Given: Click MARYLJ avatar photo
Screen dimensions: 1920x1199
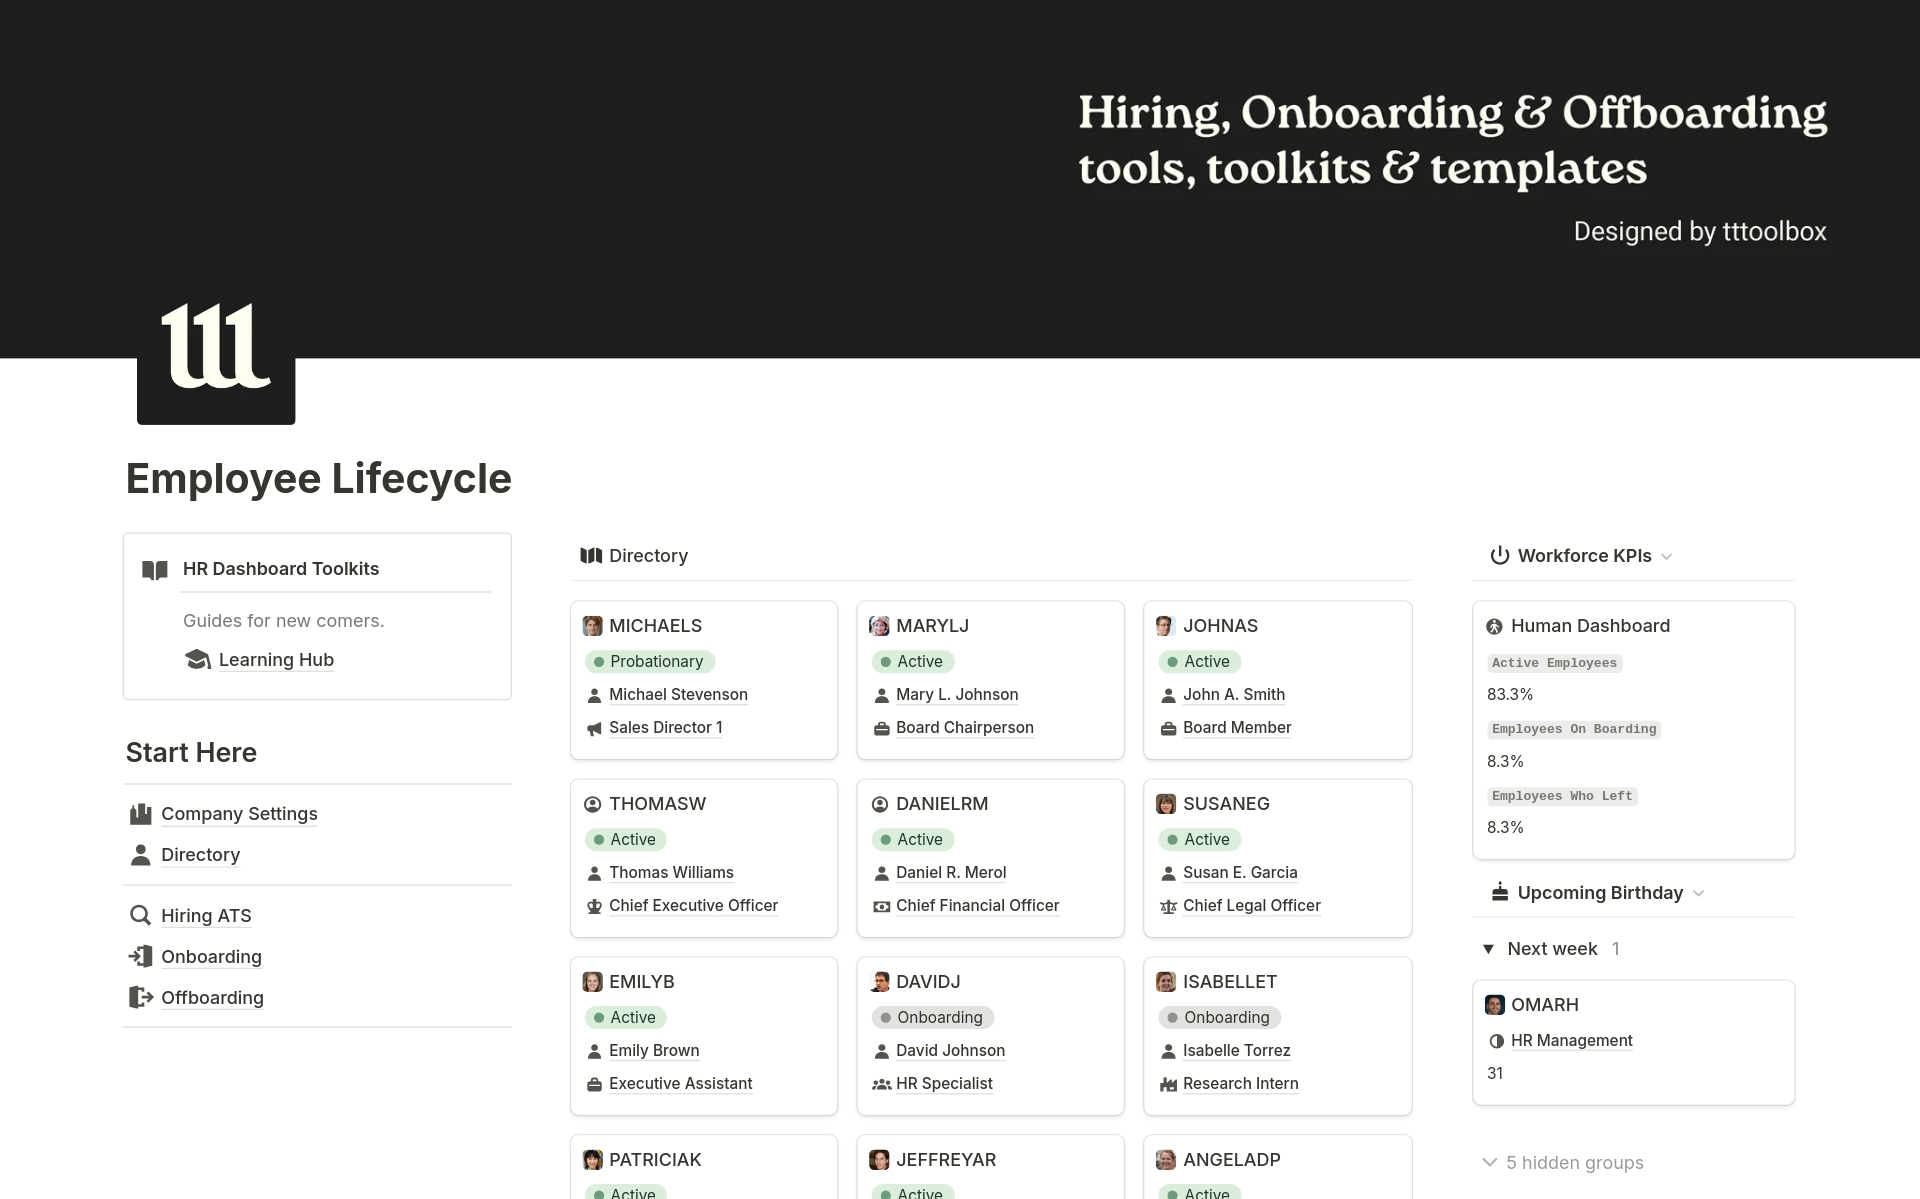Looking at the screenshot, I should (879, 626).
